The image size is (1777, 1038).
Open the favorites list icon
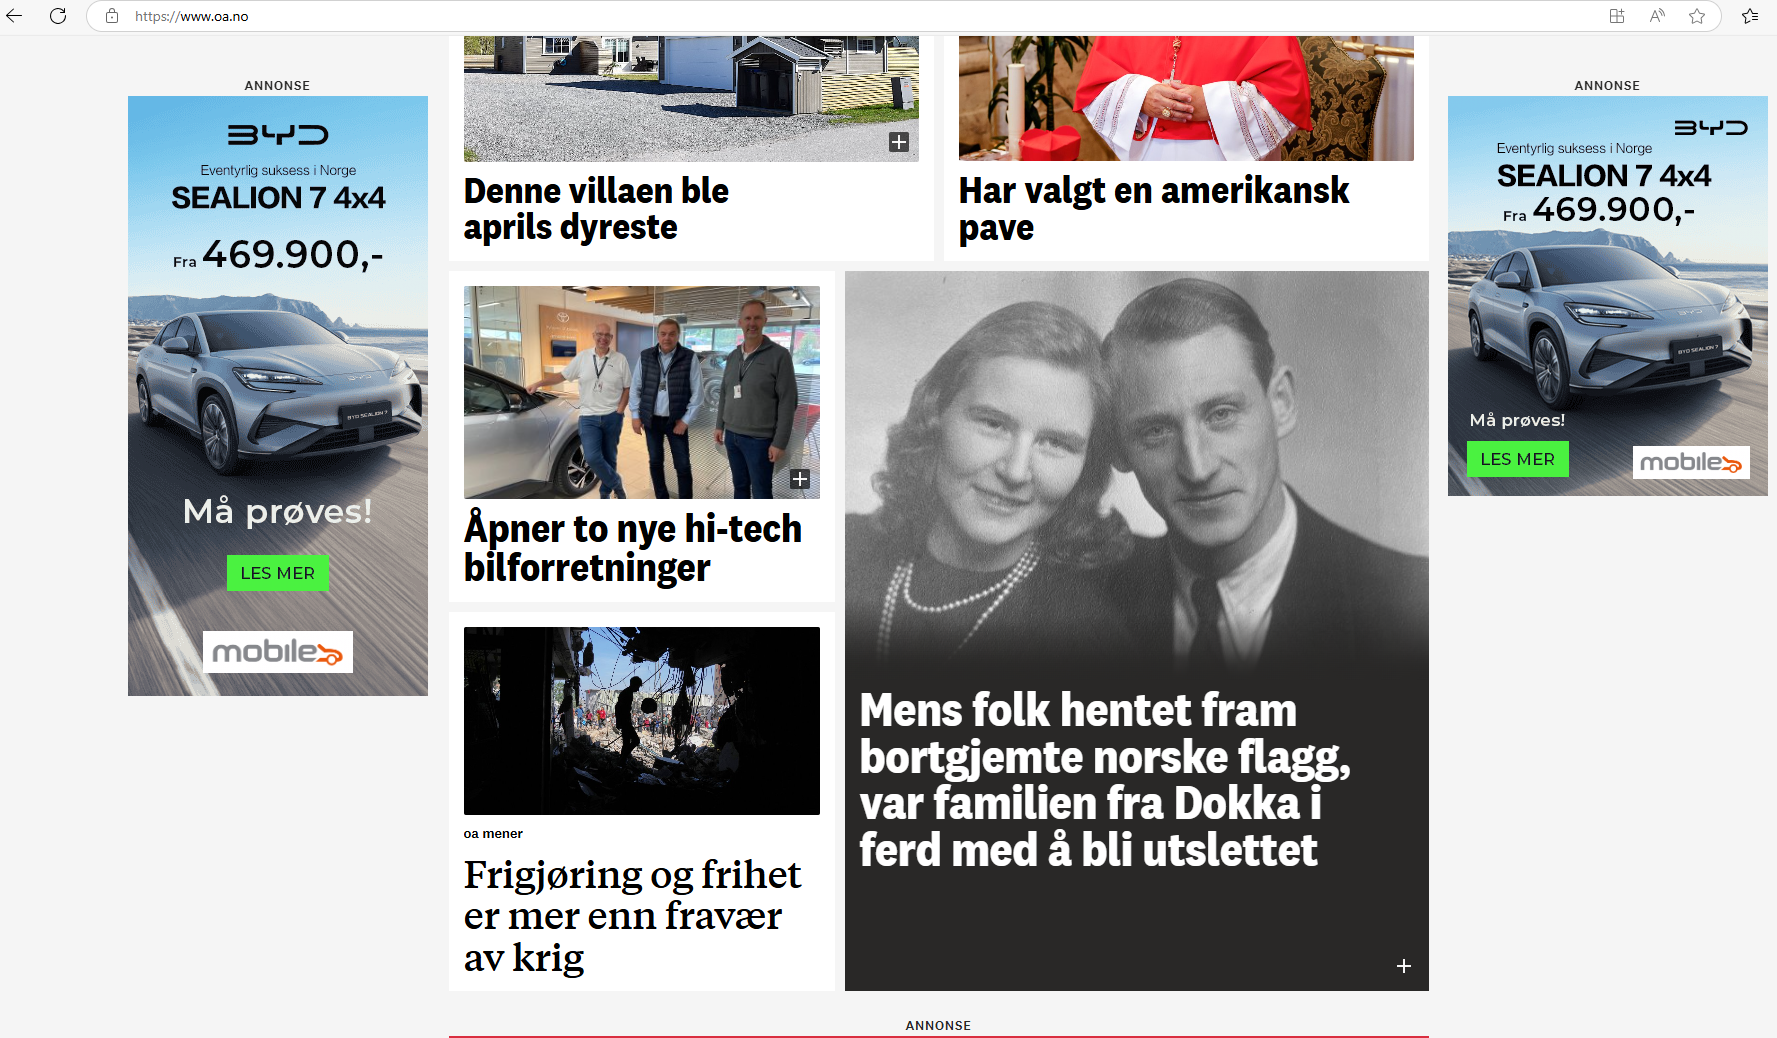click(1750, 16)
